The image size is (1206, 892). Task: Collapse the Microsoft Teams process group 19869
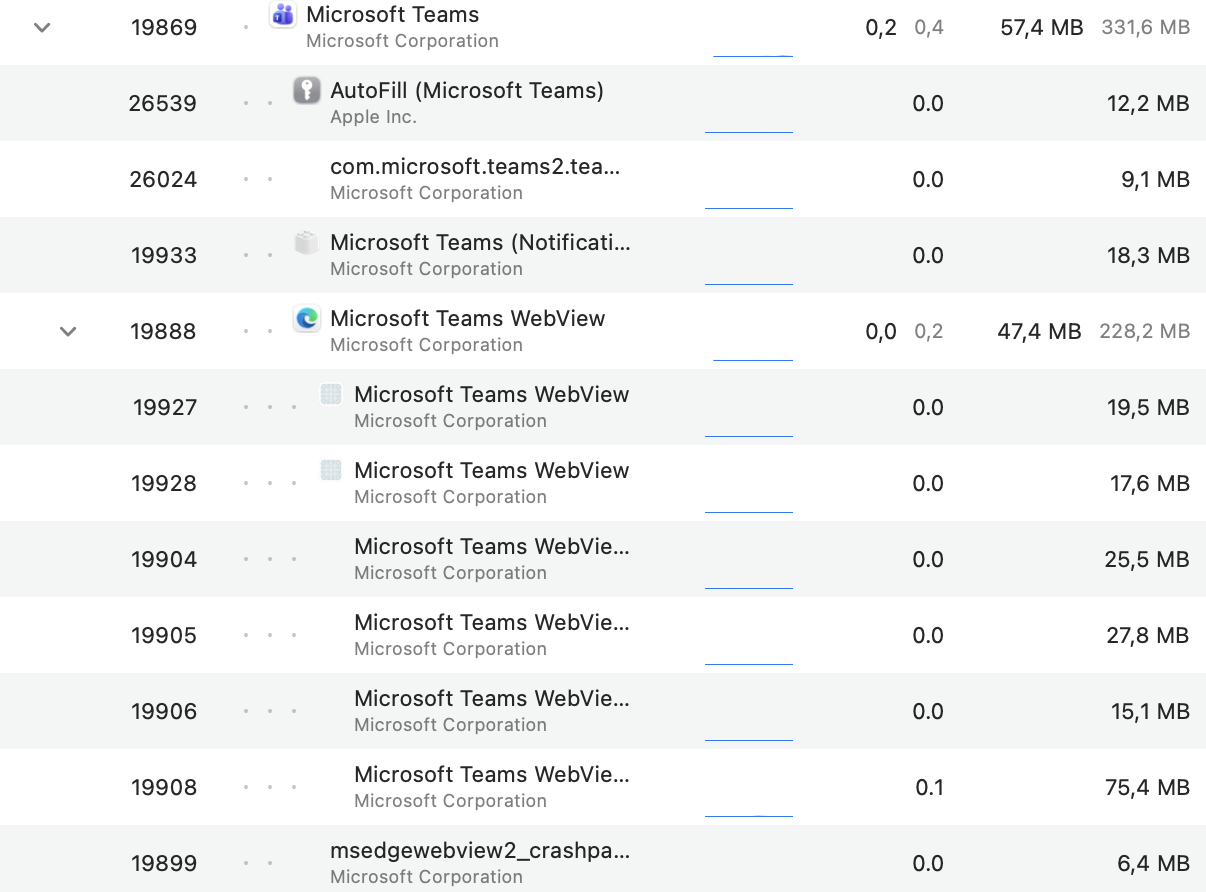[42, 27]
